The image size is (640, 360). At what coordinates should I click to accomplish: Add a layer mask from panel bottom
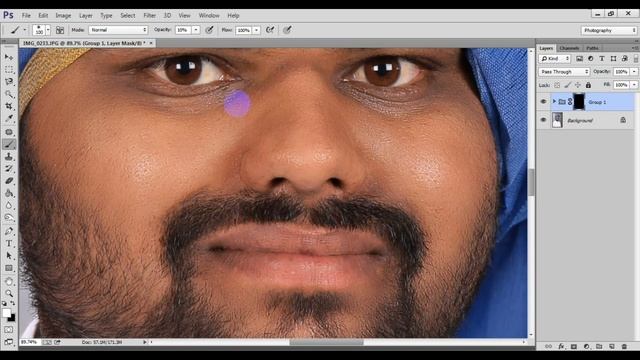tap(574, 346)
